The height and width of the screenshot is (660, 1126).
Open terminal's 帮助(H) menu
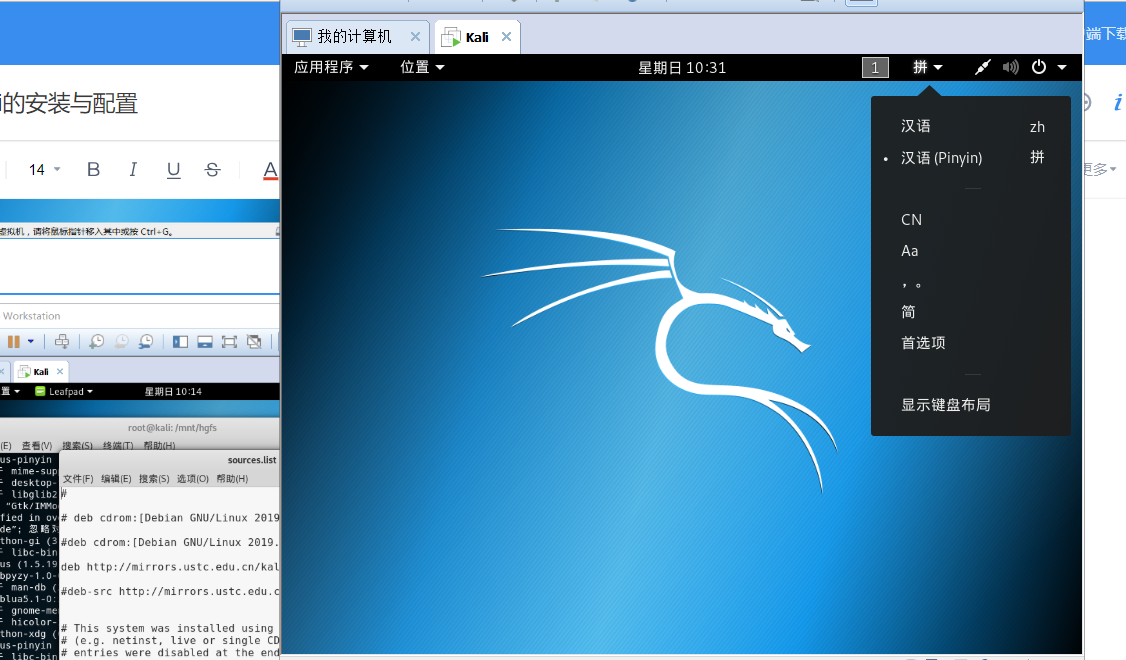[x=159, y=446]
